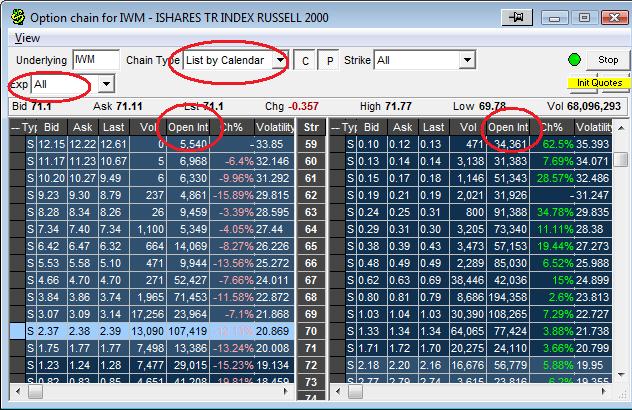Open the Exp expiration dropdown arrow

(106, 84)
